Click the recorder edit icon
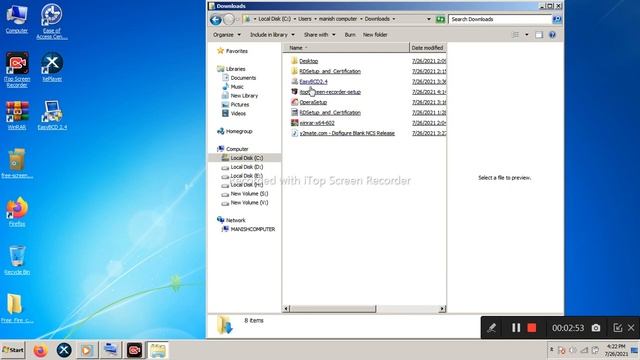640x360 pixels. (618, 328)
